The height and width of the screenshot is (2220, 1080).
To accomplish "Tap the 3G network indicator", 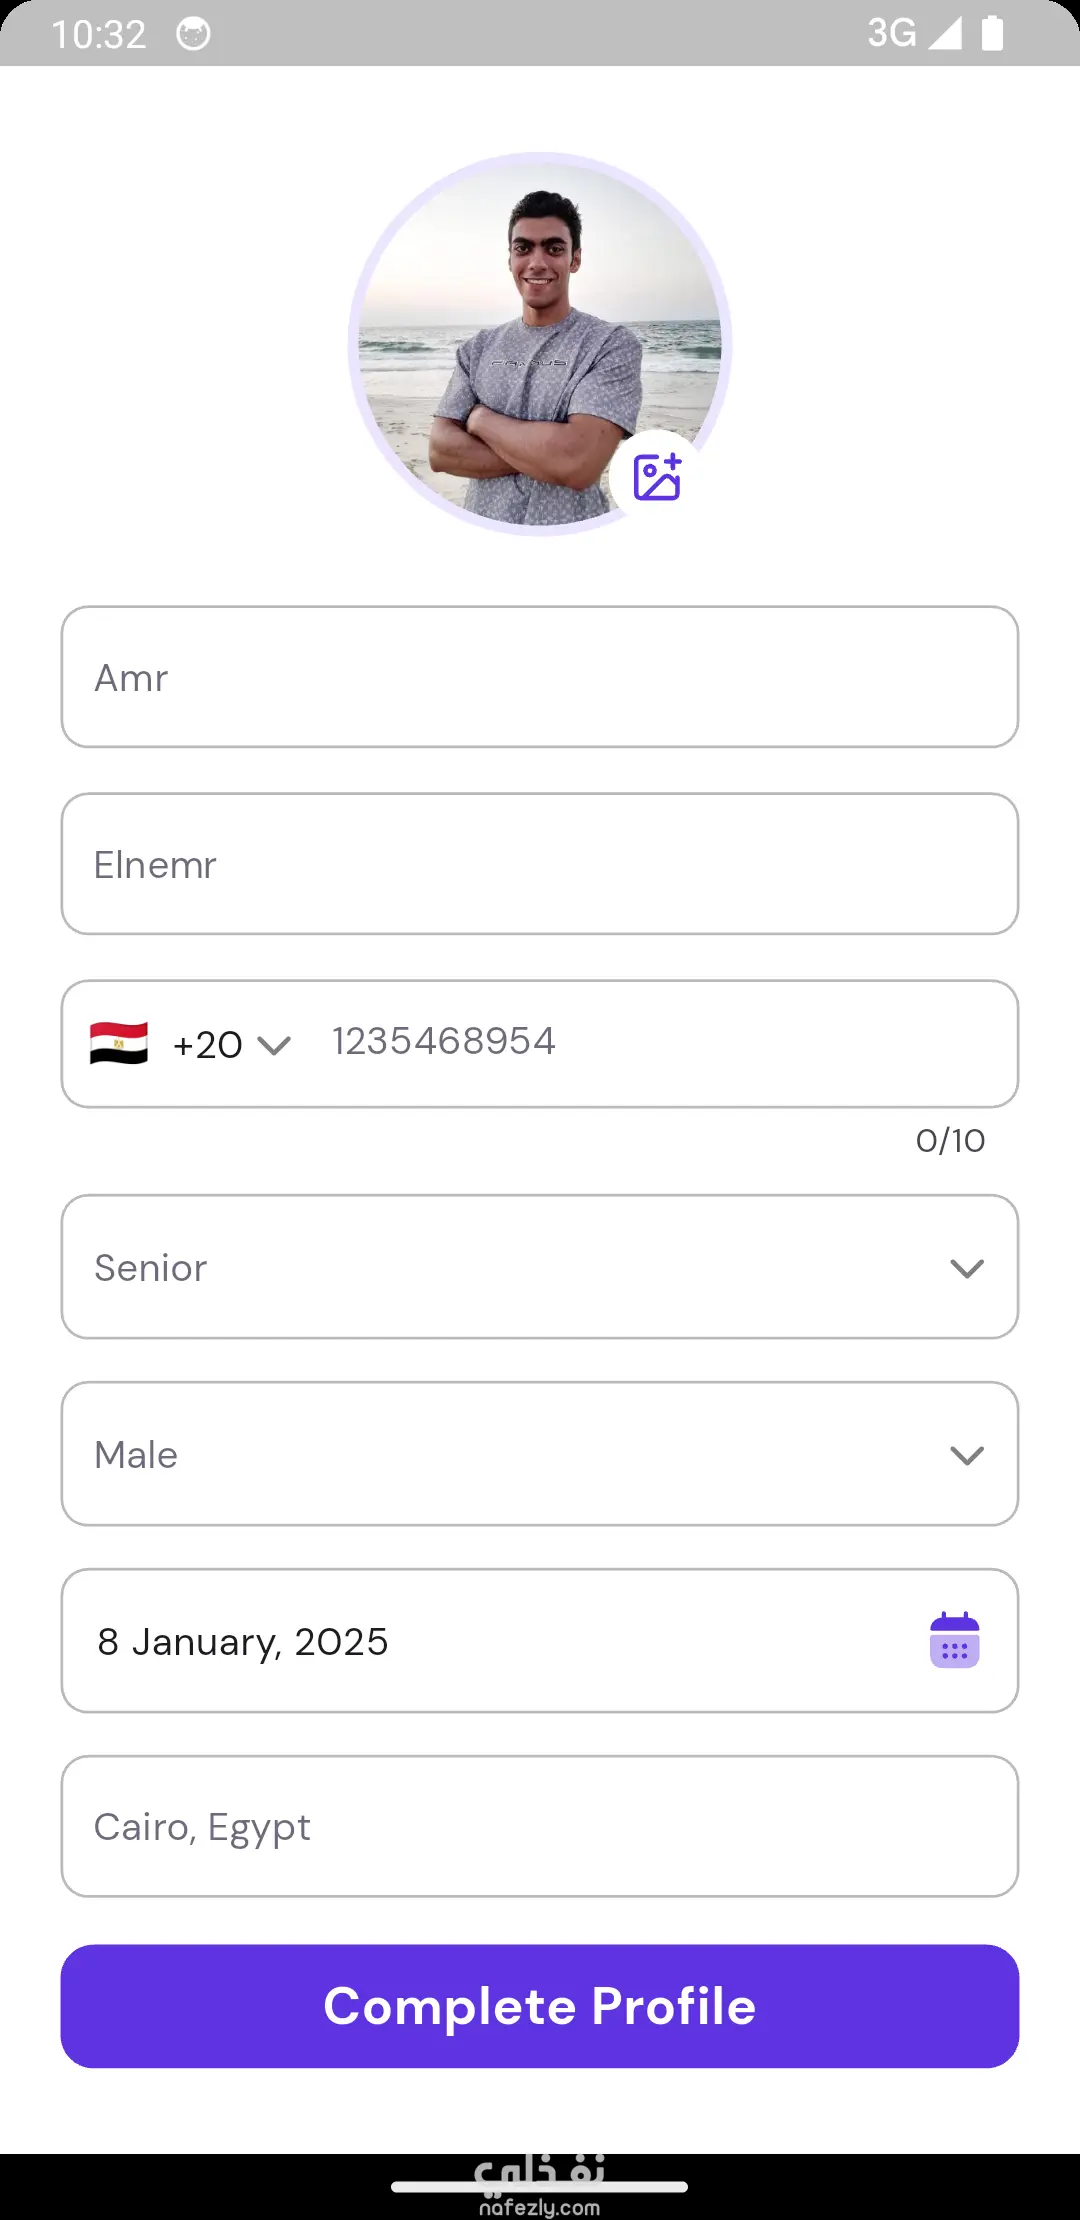I will [891, 33].
